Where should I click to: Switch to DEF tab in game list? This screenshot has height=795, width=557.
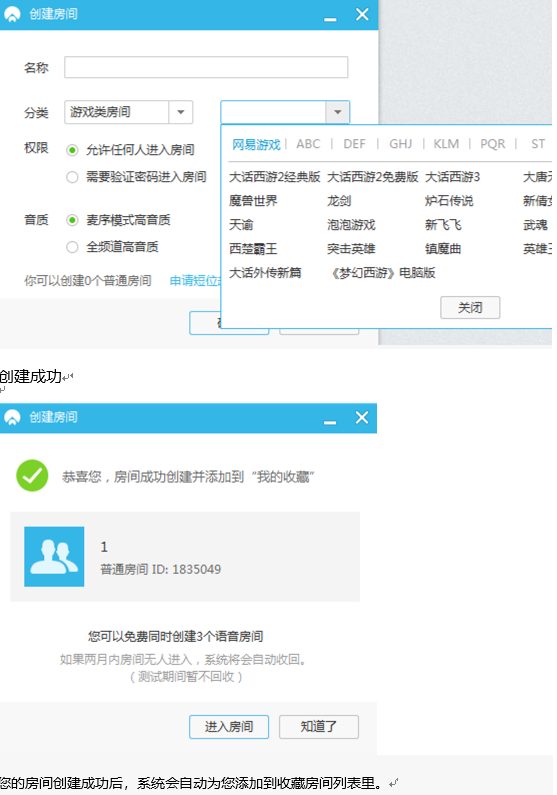pos(354,144)
